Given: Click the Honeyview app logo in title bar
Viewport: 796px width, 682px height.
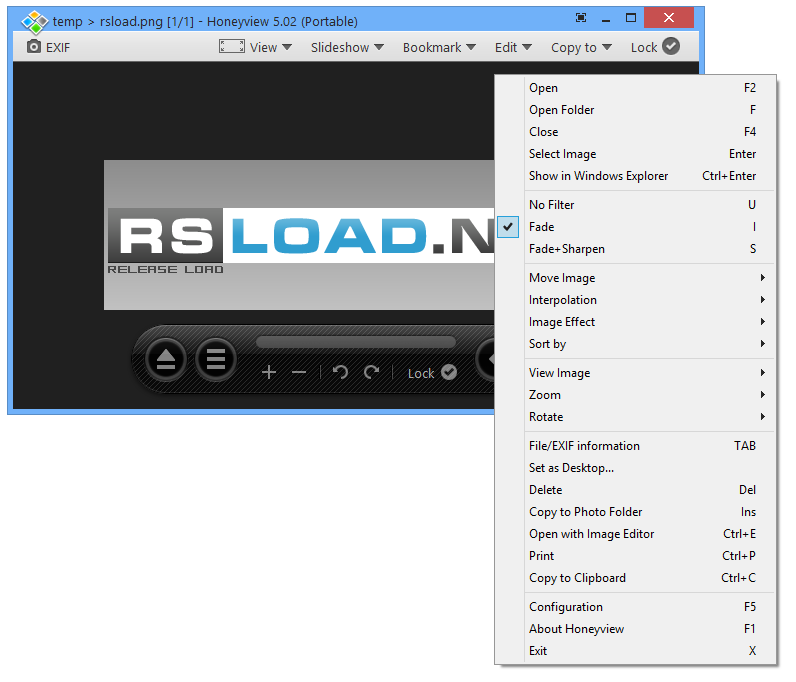Looking at the screenshot, I should click(x=35, y=22).
